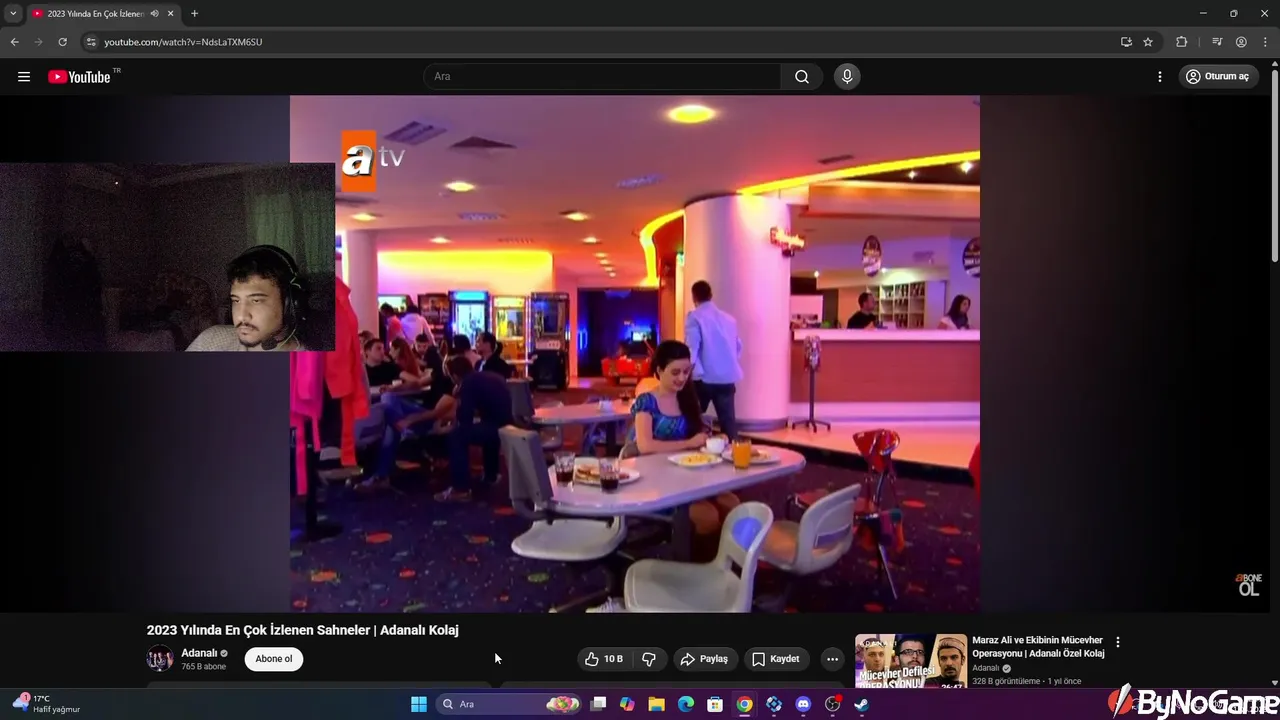Image resolution: width=1280 pixels, height=720 pixels.
Task: Click the Oturum aç sign-in button
Action: point(1218,77)
